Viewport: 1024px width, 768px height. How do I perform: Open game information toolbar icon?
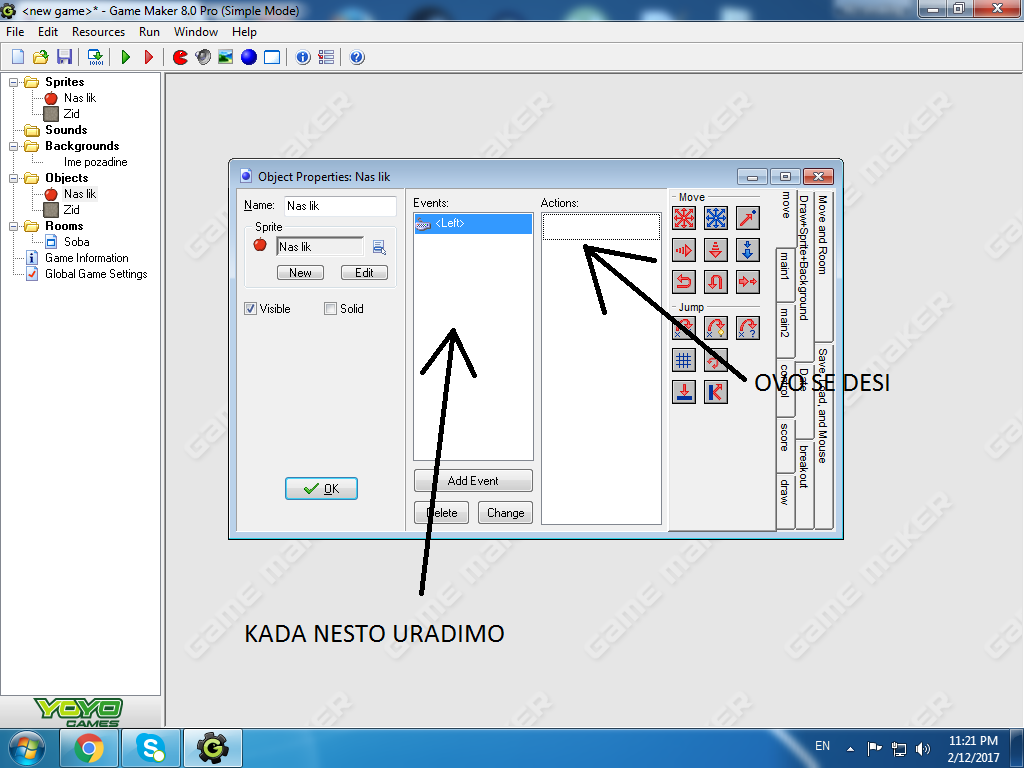coord(303,57)
